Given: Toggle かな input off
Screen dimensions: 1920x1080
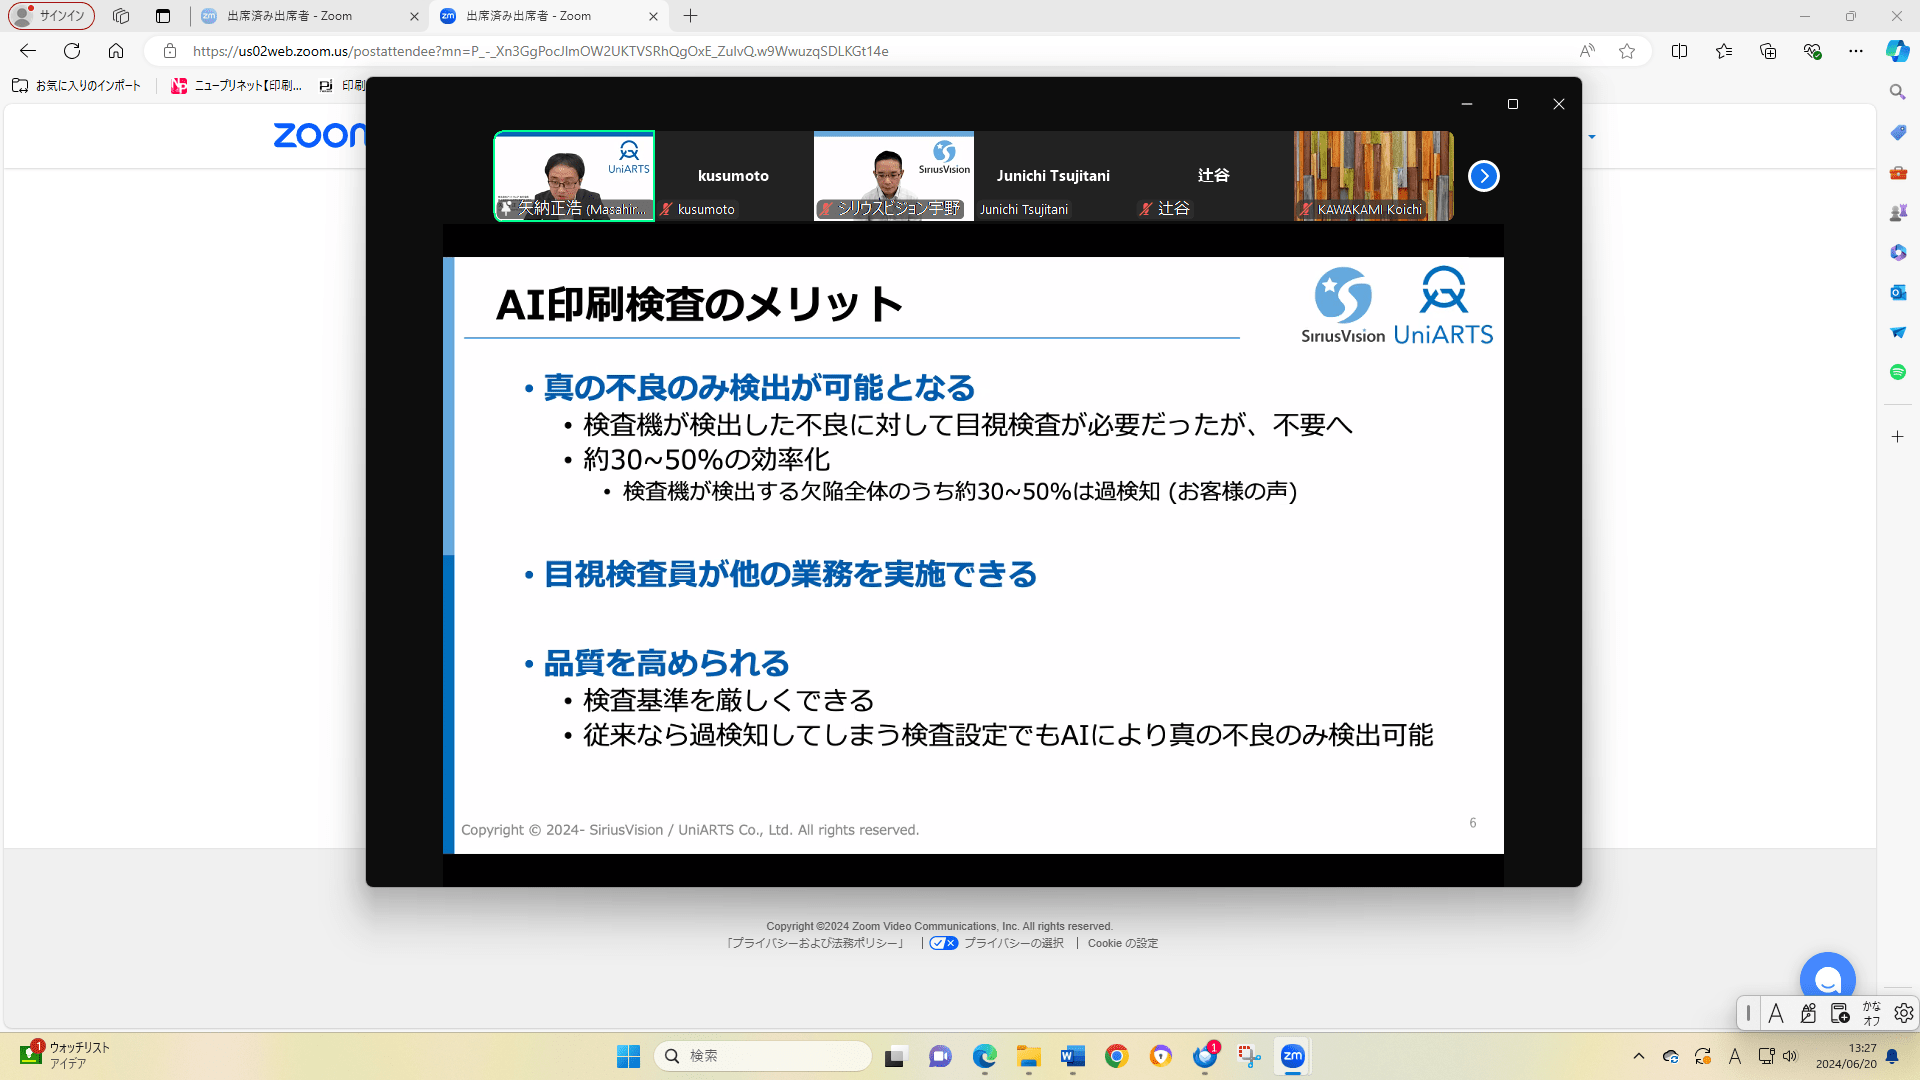Looking at the screenshot, I should tap(1872, 1013).
